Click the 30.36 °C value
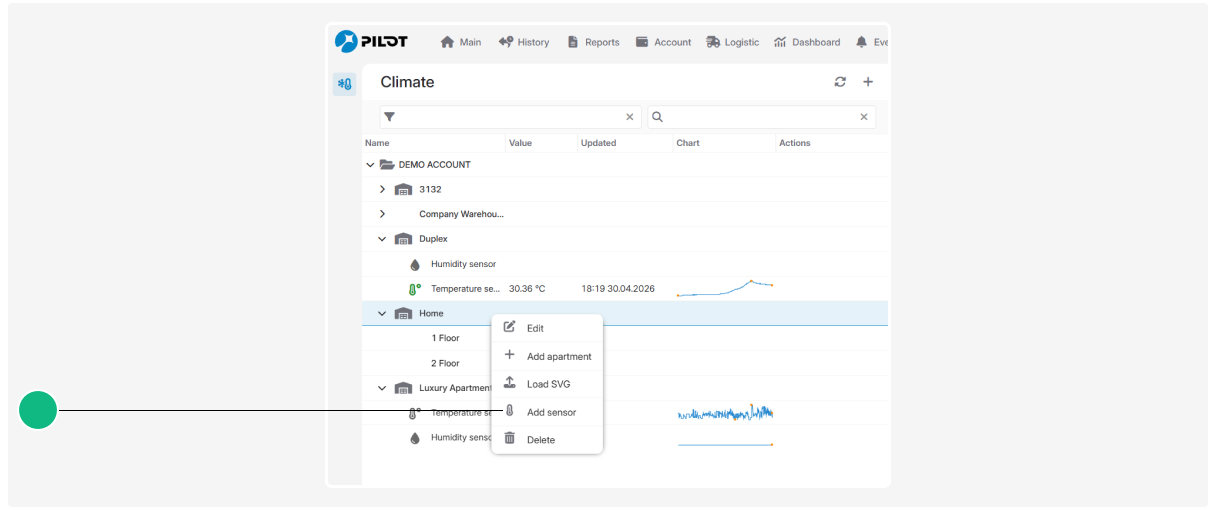1211x510 pixels. (x=527, y=289)
